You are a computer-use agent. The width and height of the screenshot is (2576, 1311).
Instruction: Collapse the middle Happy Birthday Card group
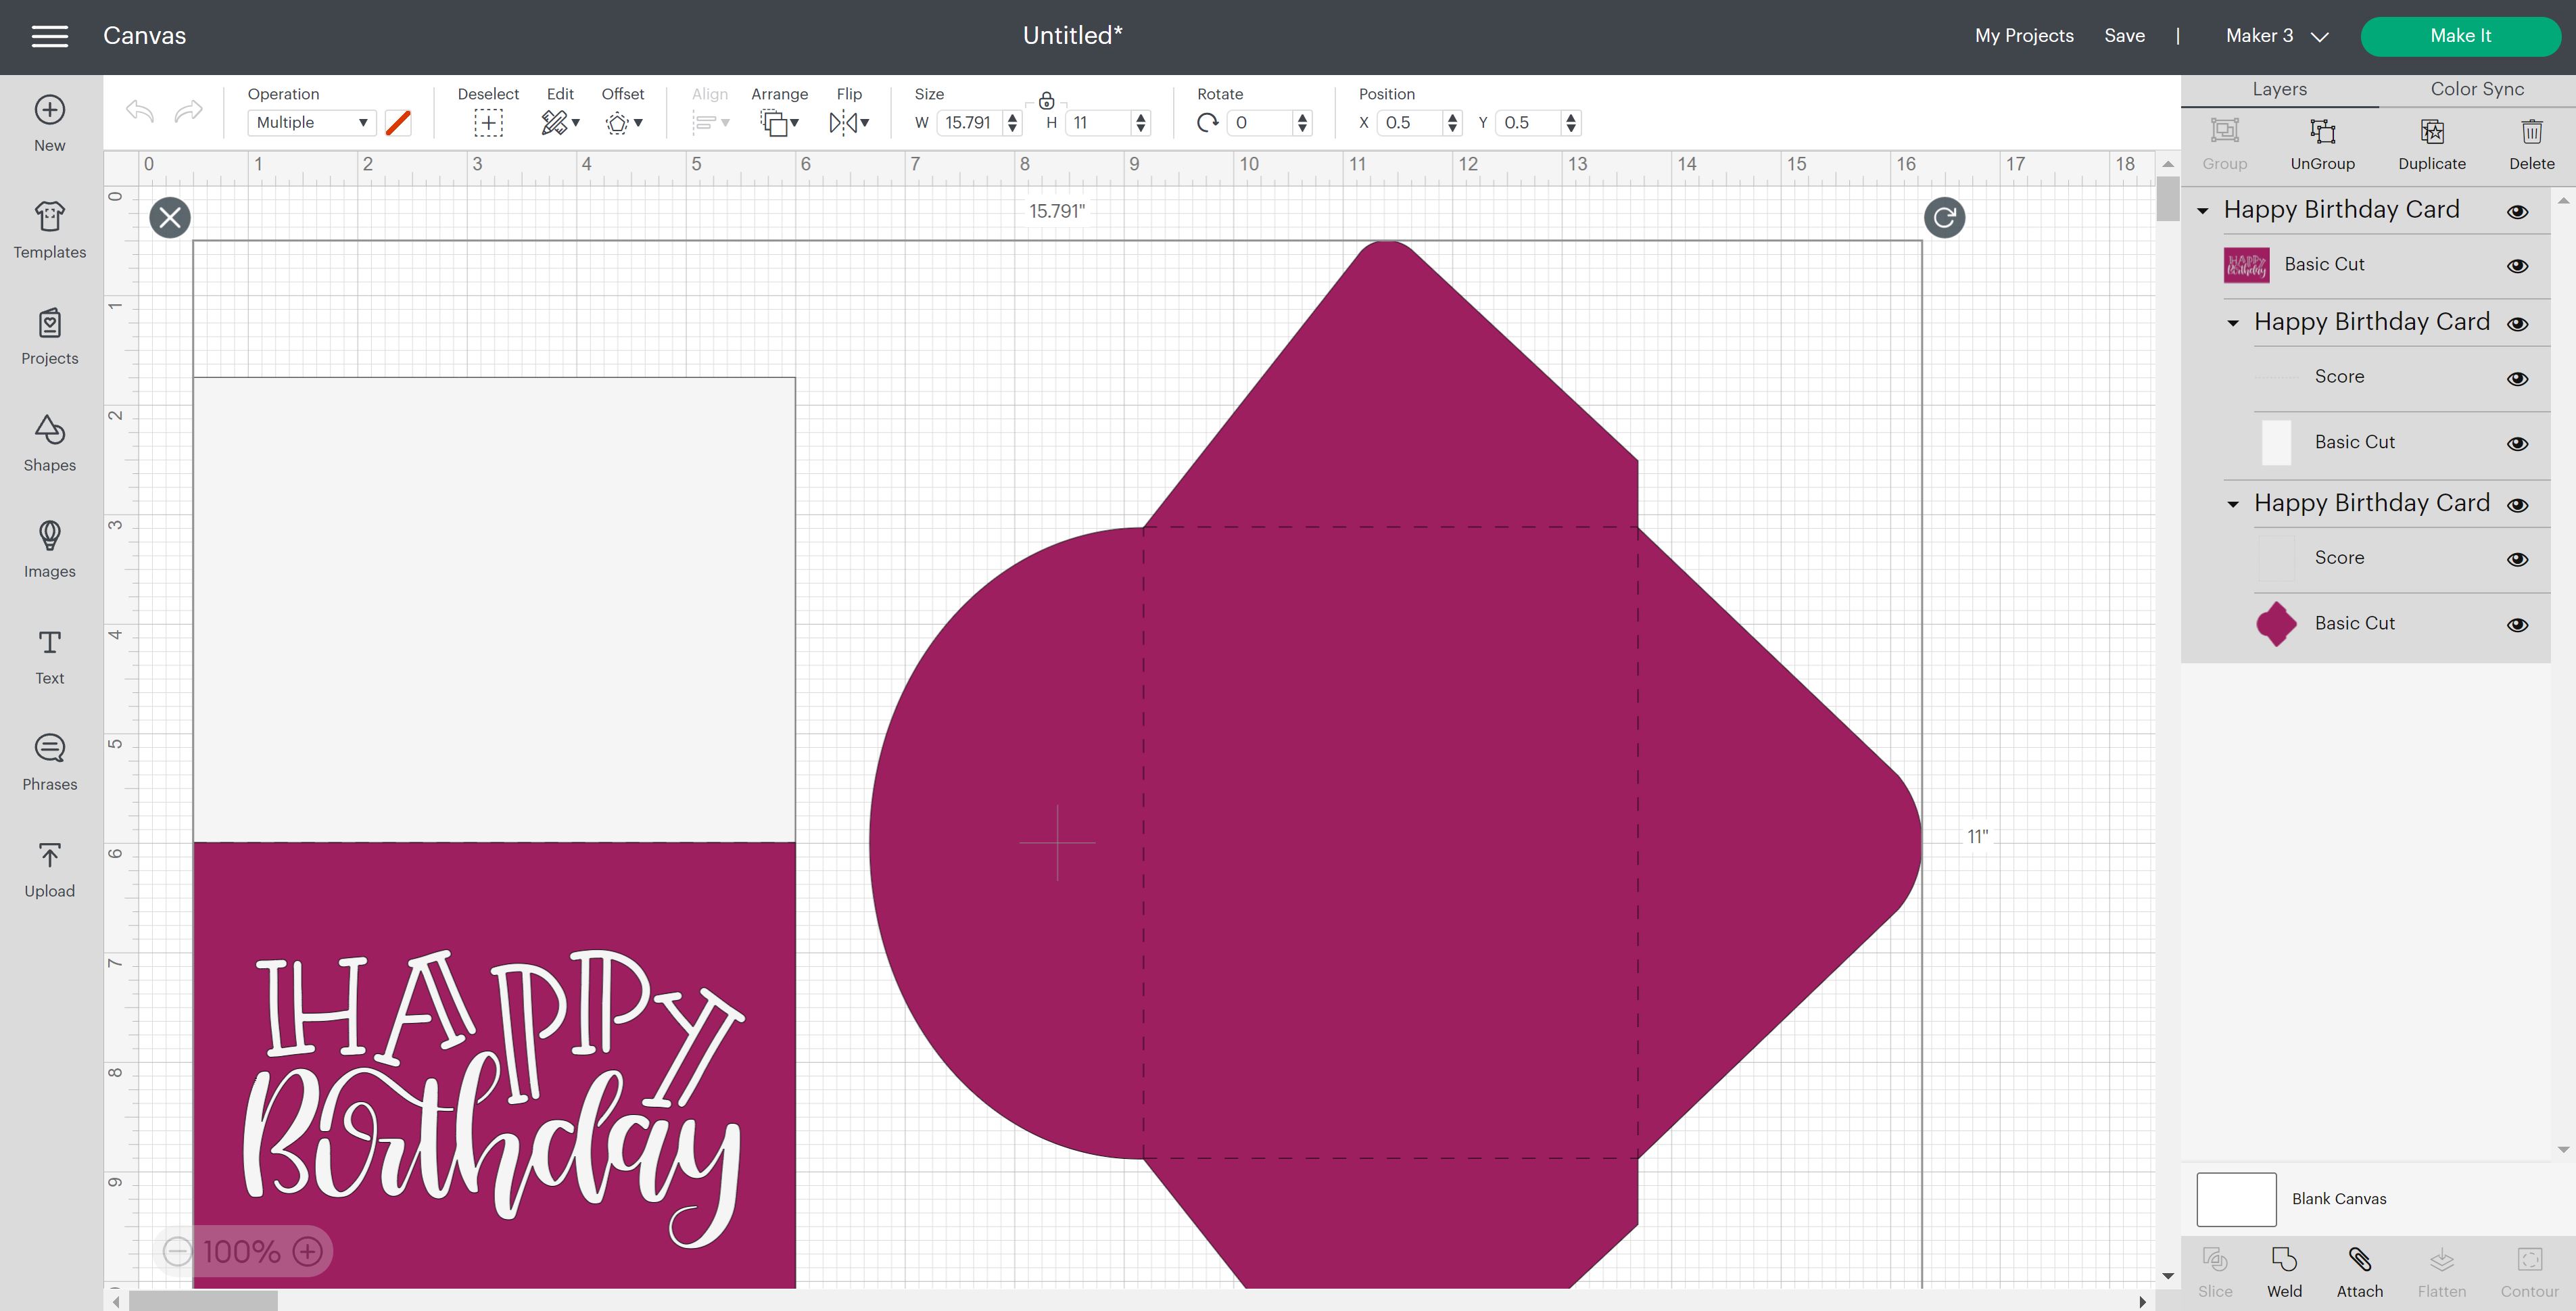(2233, 323)
